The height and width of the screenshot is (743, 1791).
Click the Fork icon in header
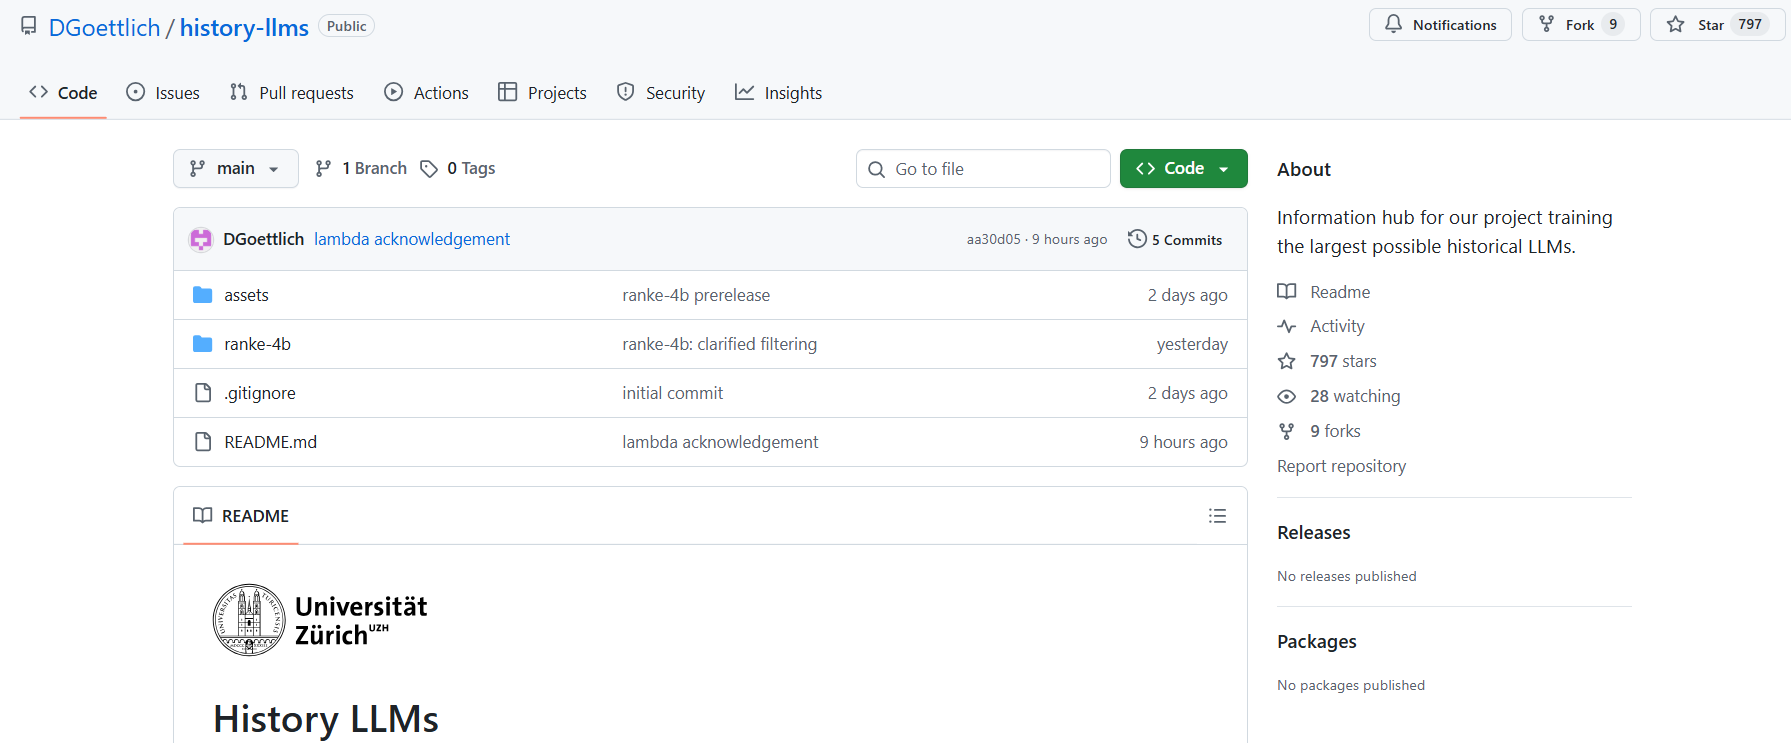1546,24
